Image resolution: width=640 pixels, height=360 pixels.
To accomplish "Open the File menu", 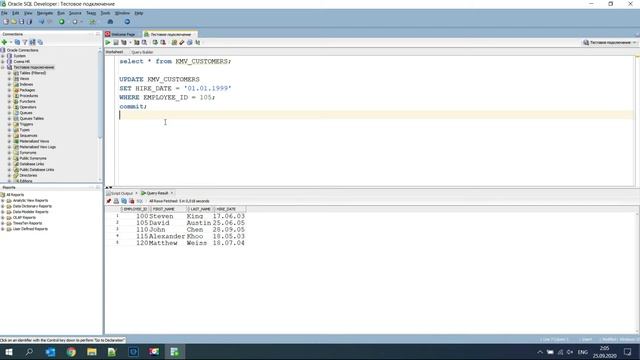I will pos(4,13).
